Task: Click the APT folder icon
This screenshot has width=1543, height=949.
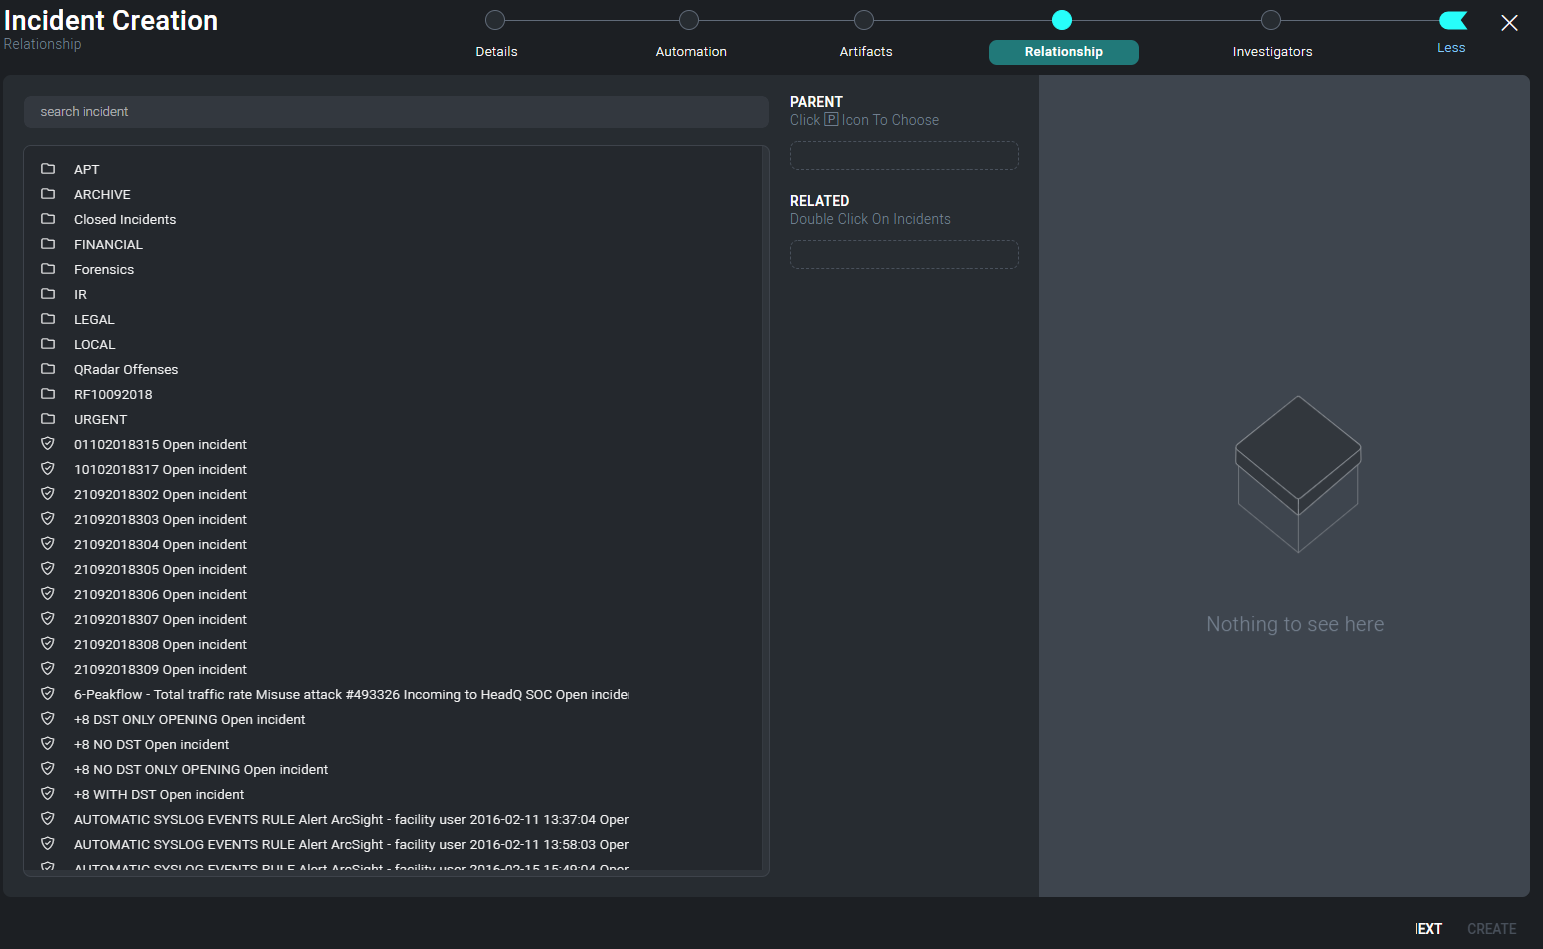Action: click(x=48, y=169)
